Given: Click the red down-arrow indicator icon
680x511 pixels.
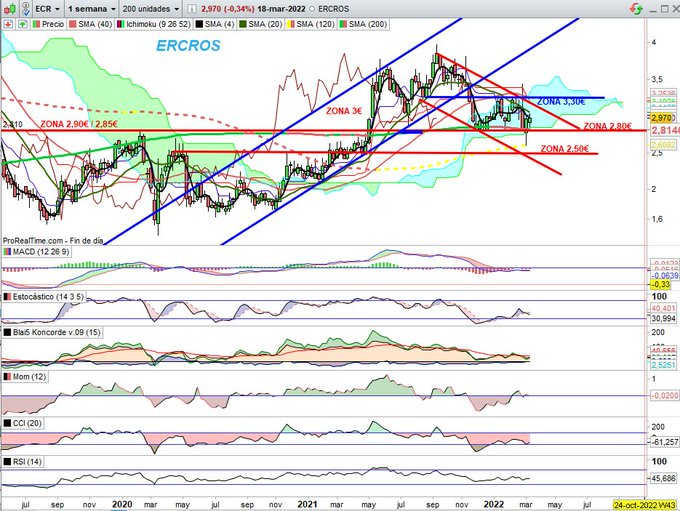Looking at the screenshot, I should pyautogui.click(x=8, y=24).
